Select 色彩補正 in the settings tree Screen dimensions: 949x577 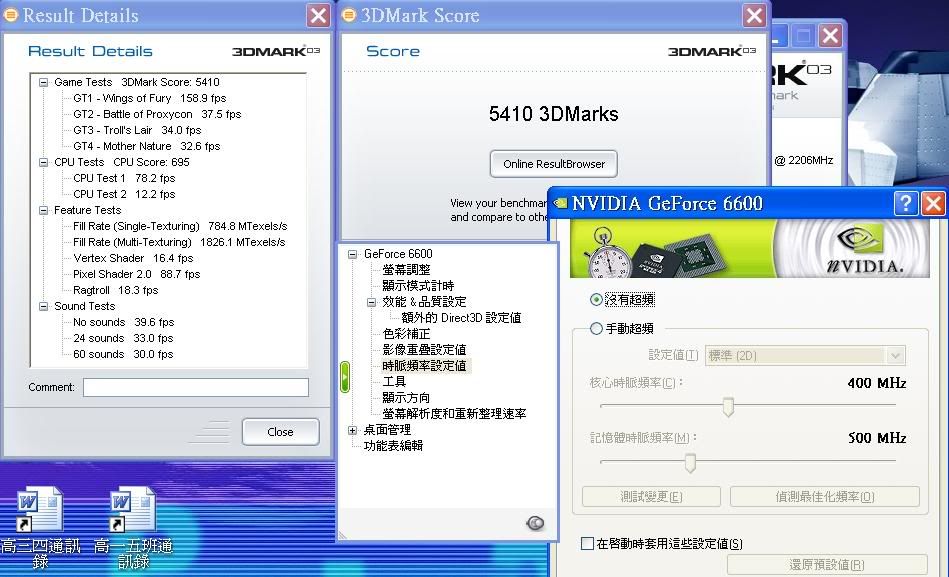[x=406, y=334]
